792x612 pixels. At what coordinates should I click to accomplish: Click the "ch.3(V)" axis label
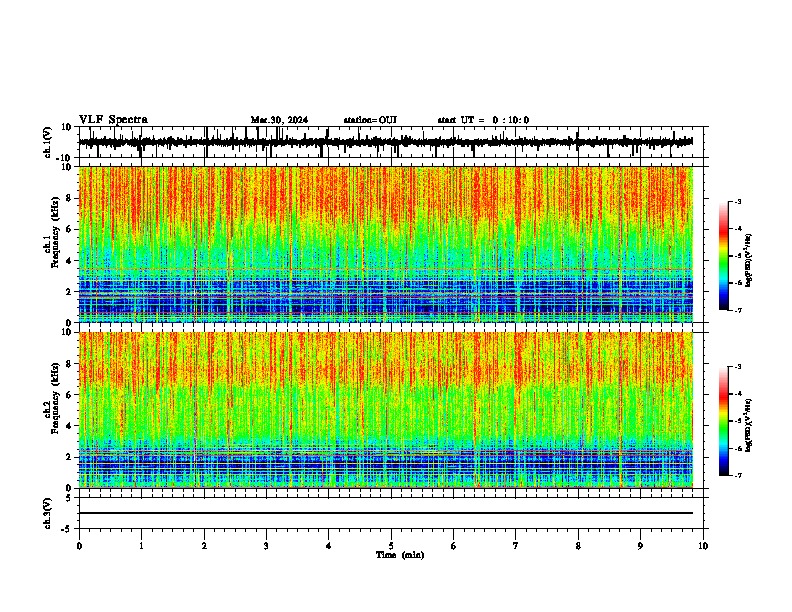47,514
